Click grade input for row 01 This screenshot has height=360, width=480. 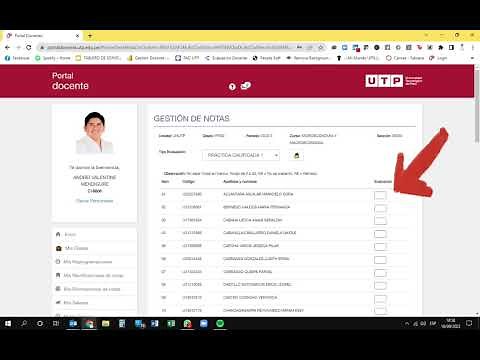[x=380, y=195]
